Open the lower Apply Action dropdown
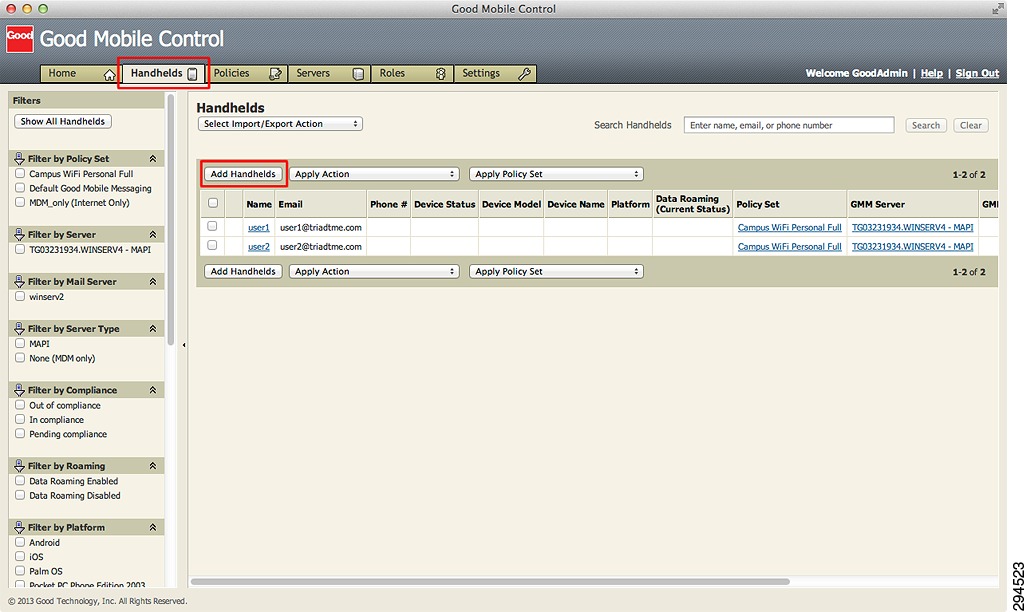 [x=374, y=272]
